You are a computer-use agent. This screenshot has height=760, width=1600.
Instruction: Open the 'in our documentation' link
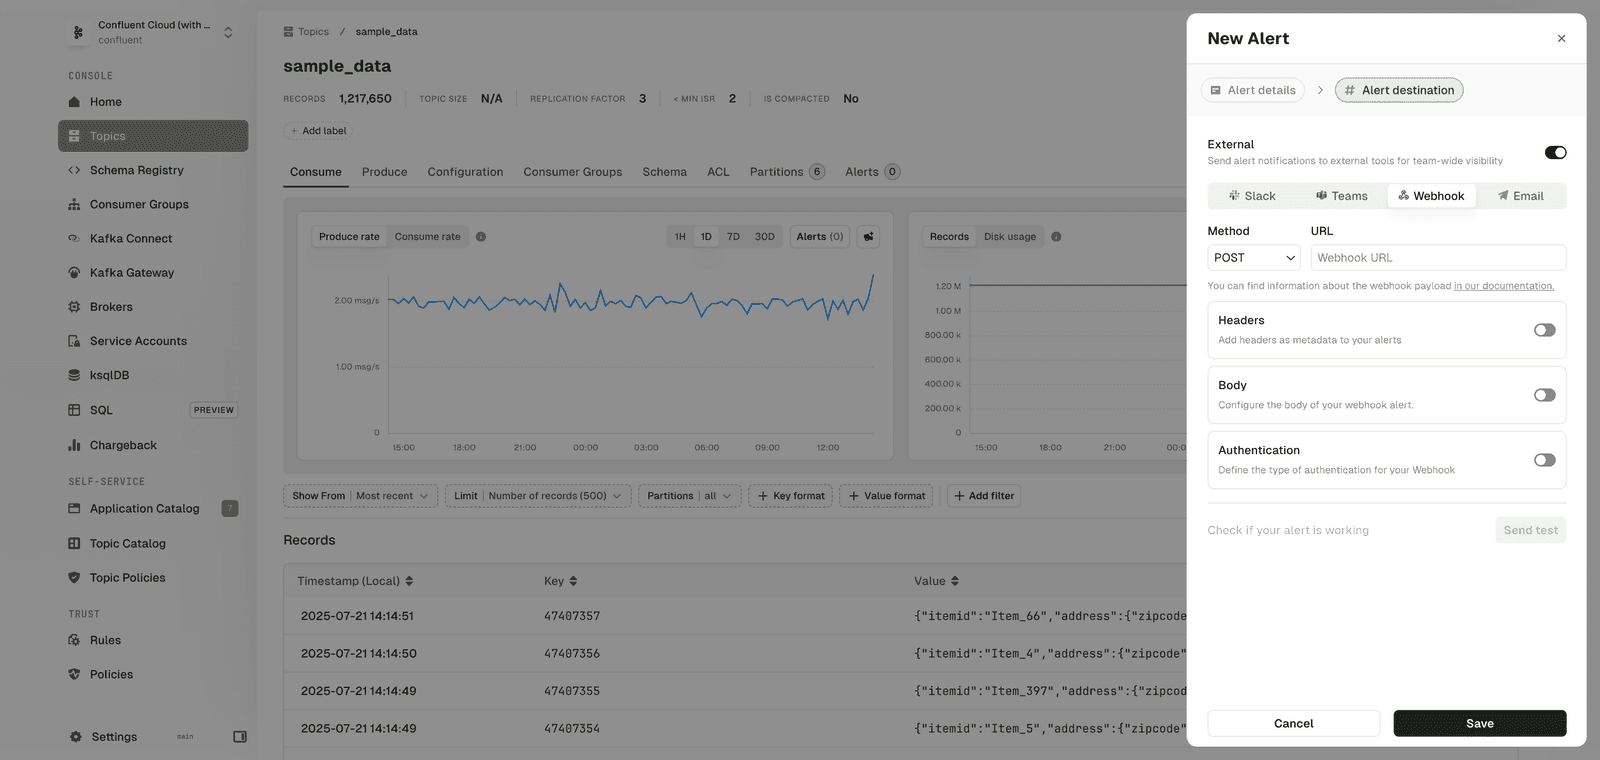(1503, 286)
